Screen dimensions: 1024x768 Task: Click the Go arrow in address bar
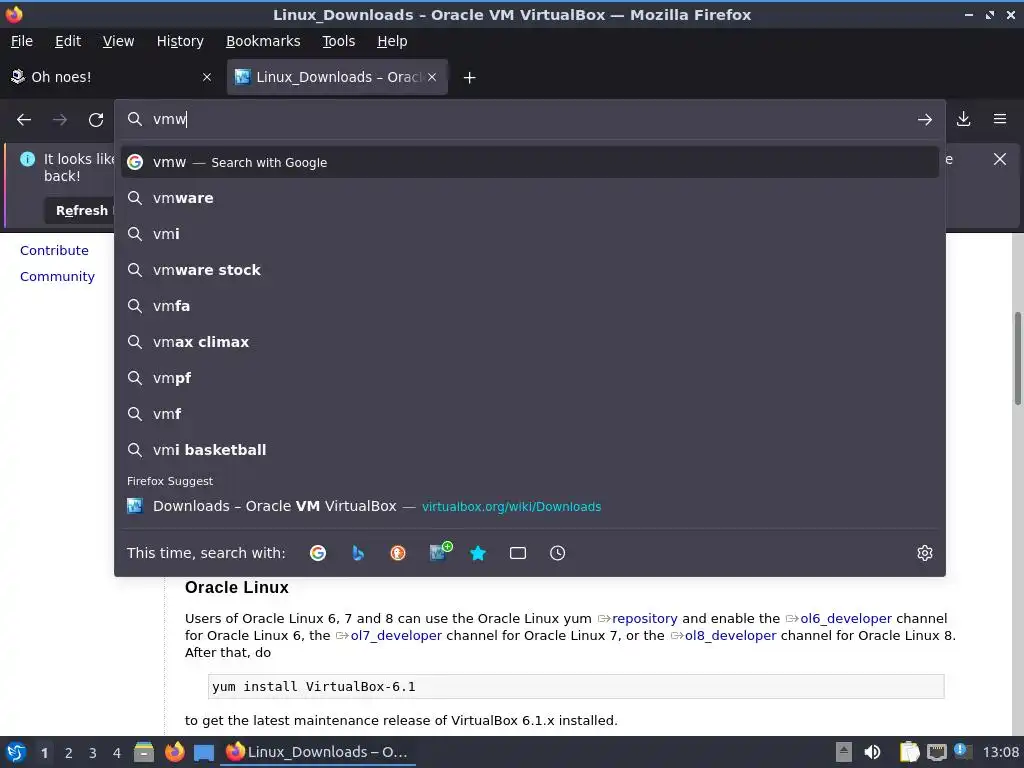925,120
